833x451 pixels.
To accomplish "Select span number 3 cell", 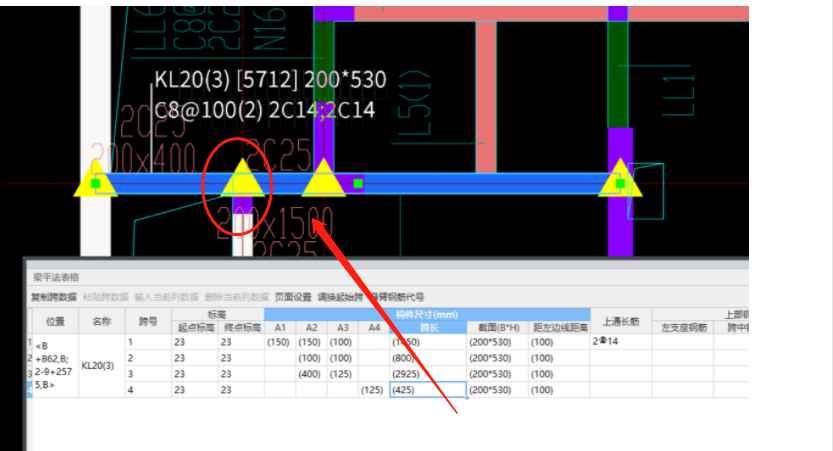I will tap(148, 374).
